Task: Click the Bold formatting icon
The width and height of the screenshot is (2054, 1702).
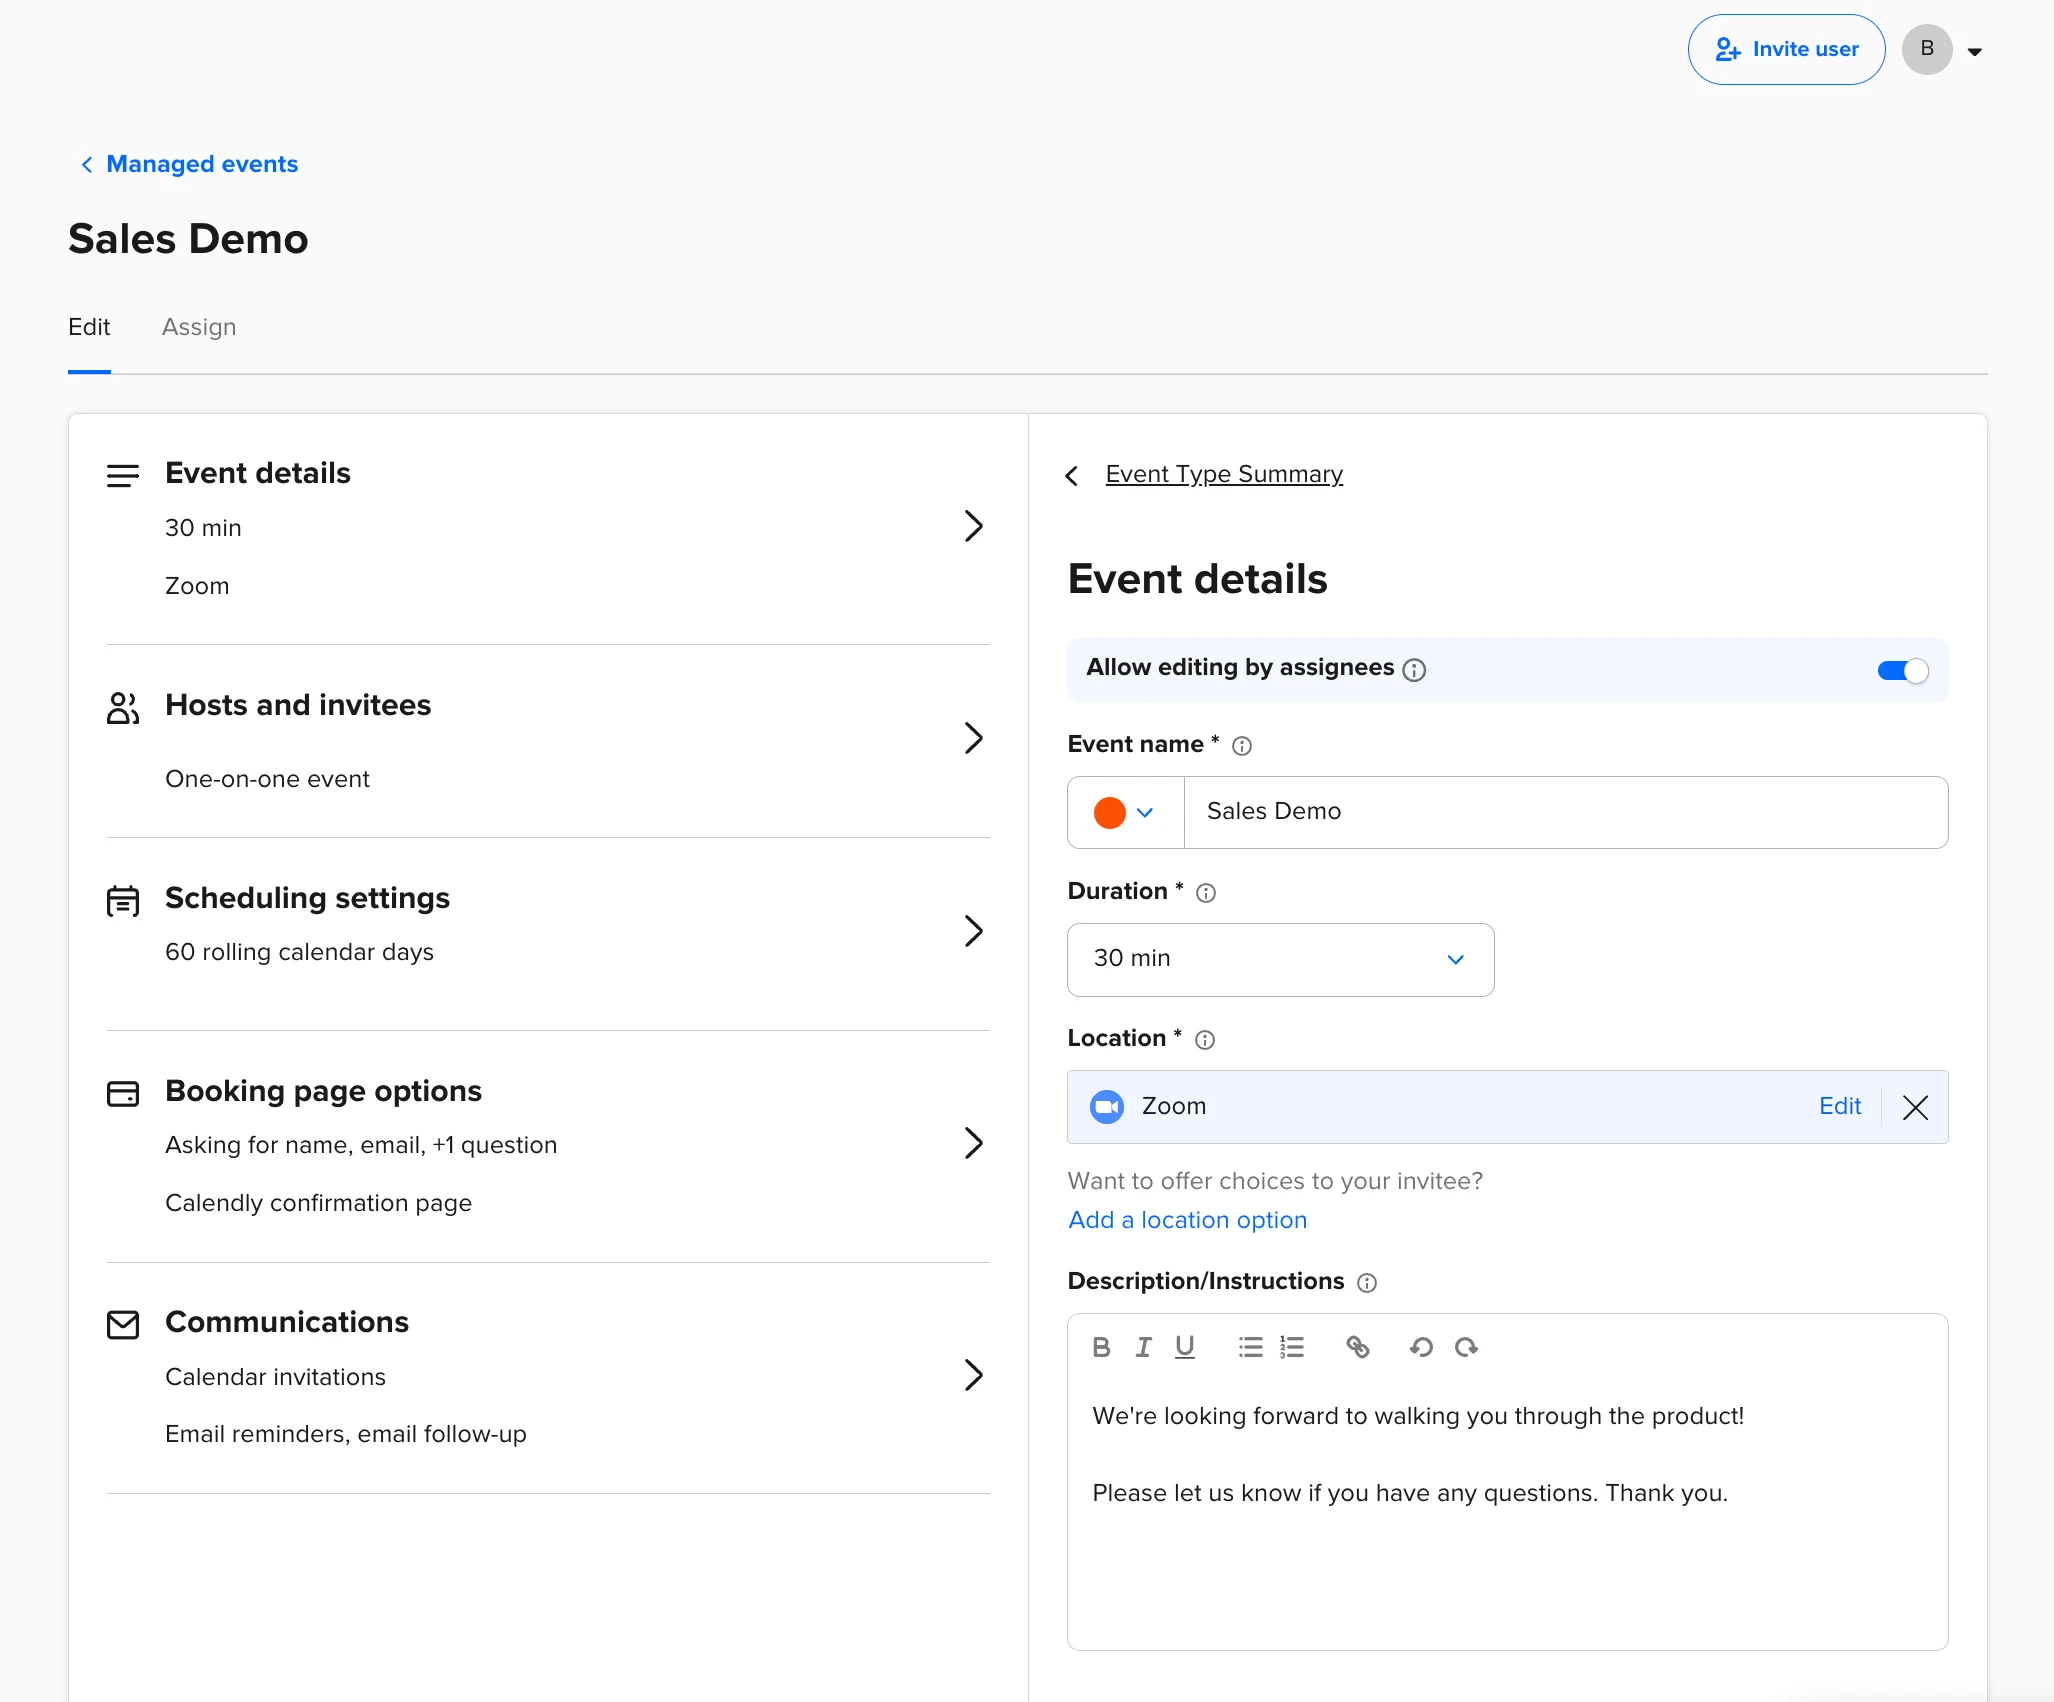Action: coord(1101,1347)
